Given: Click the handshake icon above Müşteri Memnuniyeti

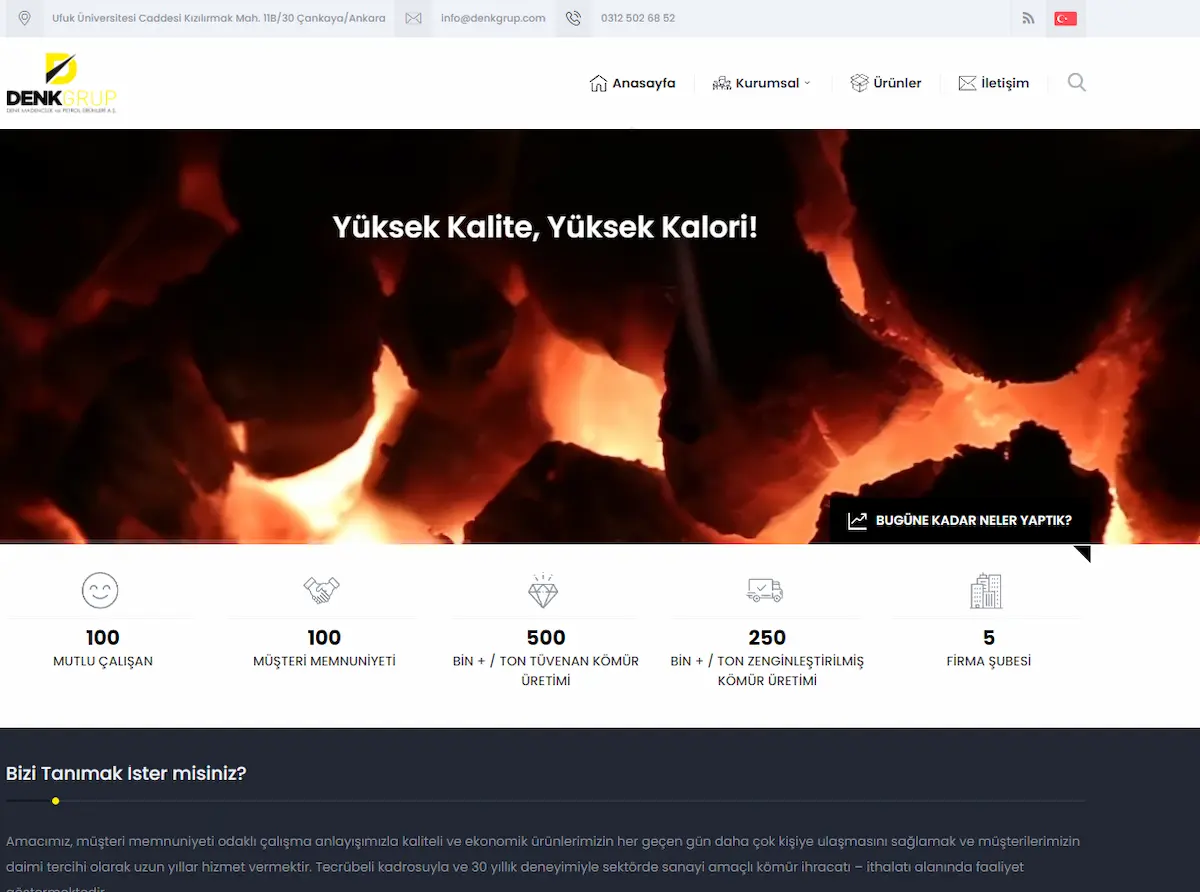Looking at the screenshot, I should tap(322, 590).
